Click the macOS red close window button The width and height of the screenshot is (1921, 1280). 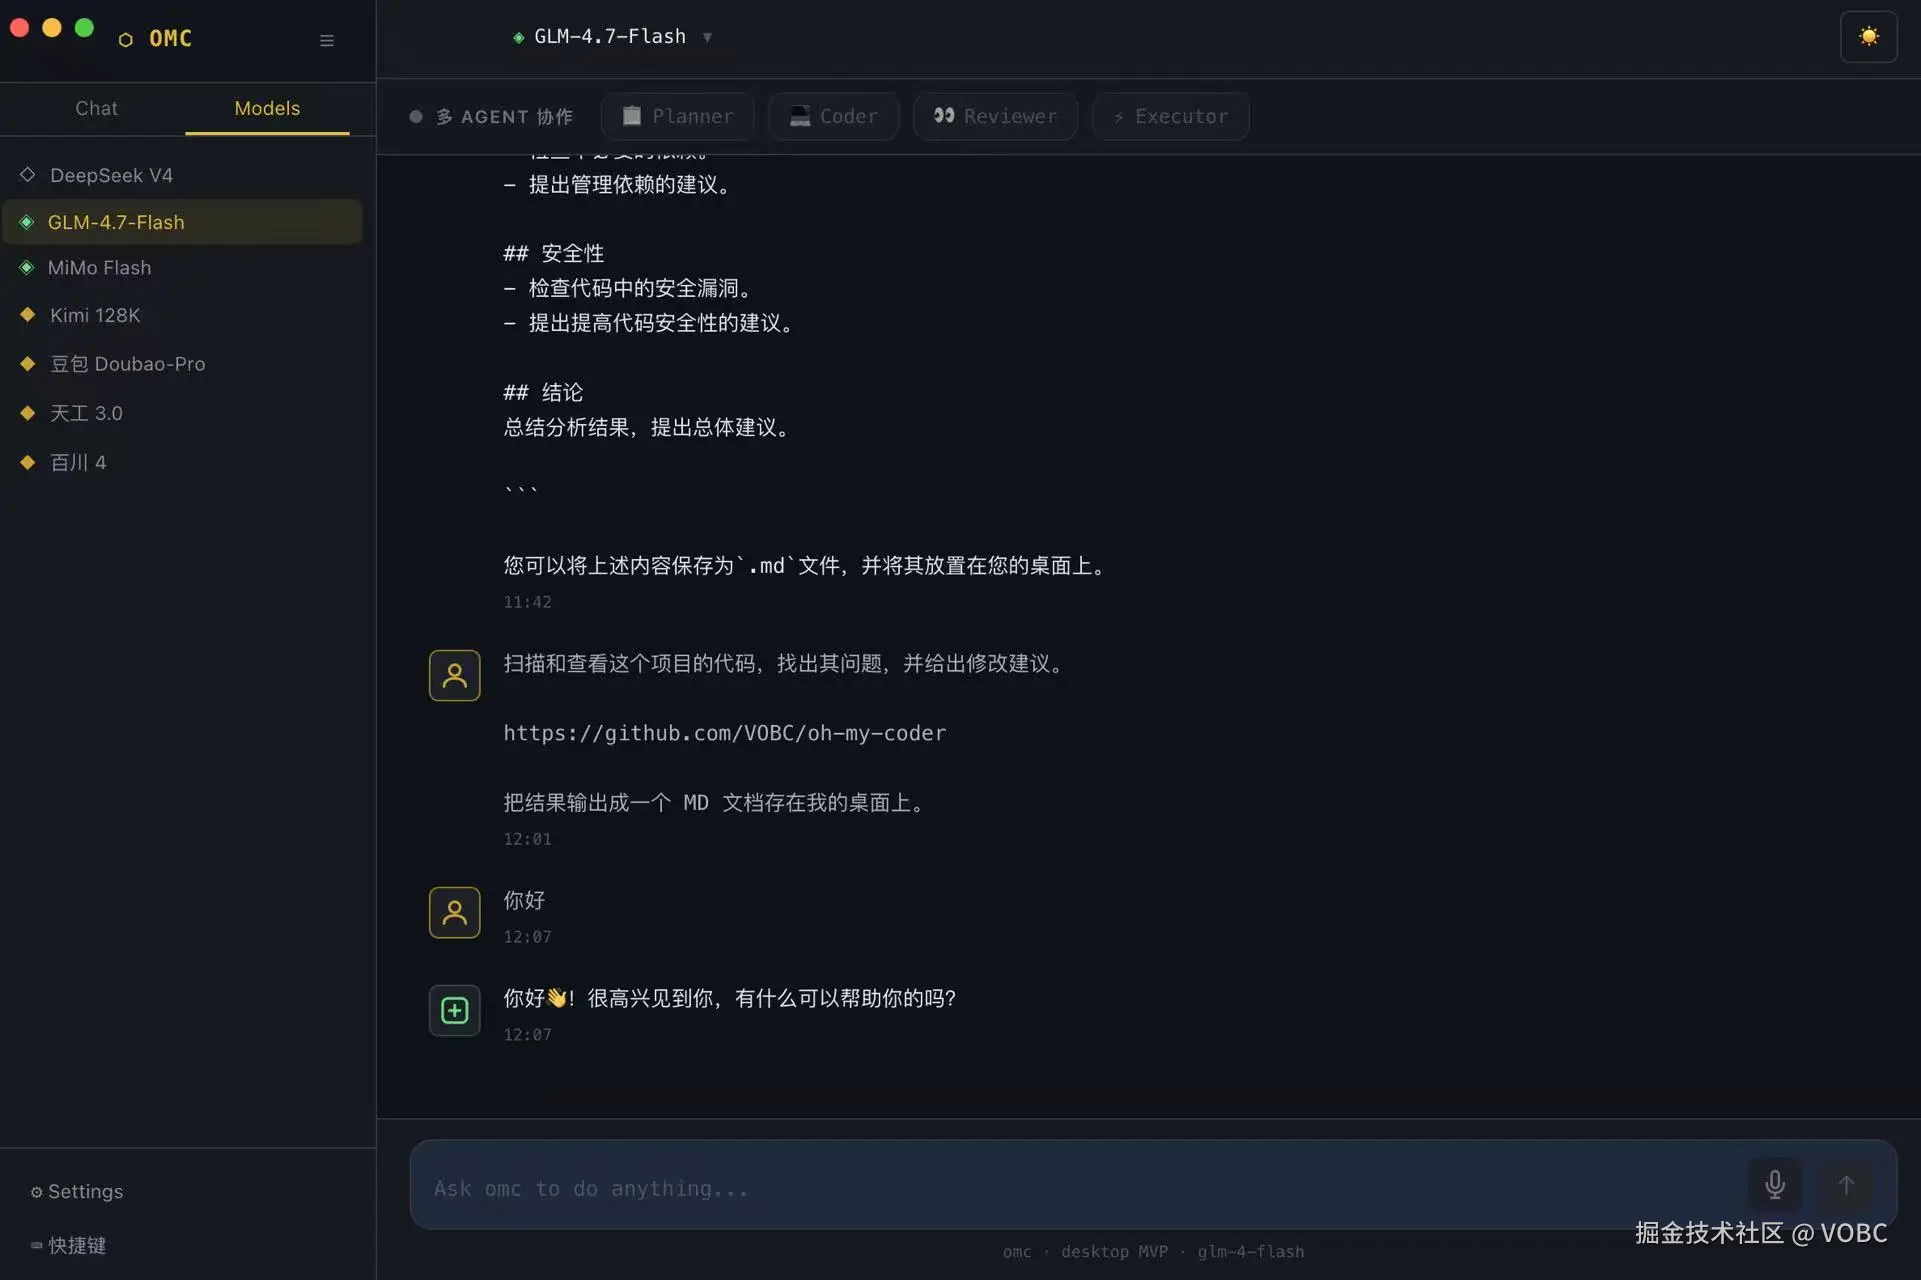[19, 28]
